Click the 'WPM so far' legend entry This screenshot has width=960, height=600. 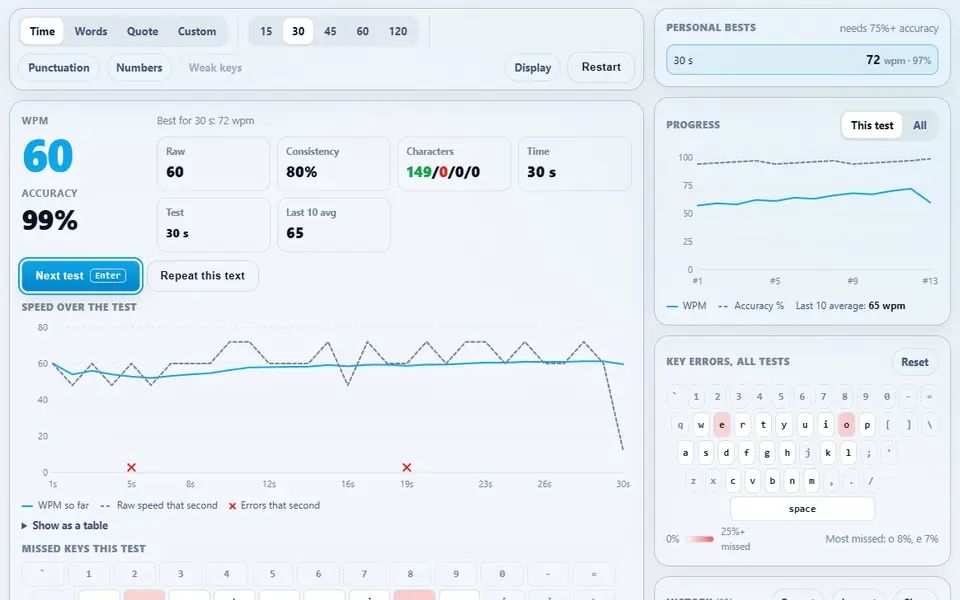55,505
